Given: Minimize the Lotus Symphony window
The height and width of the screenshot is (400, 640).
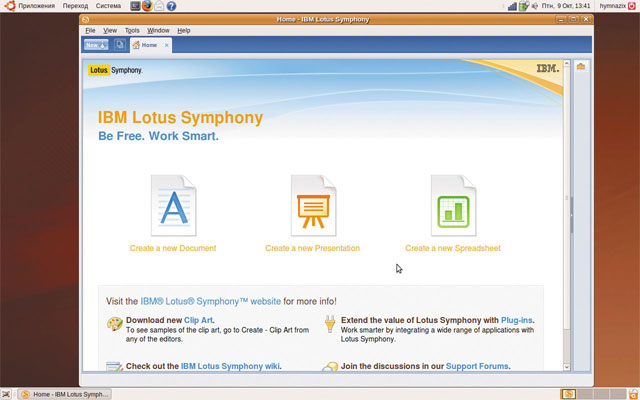Looking at the screenshot, I should (561, 19).
